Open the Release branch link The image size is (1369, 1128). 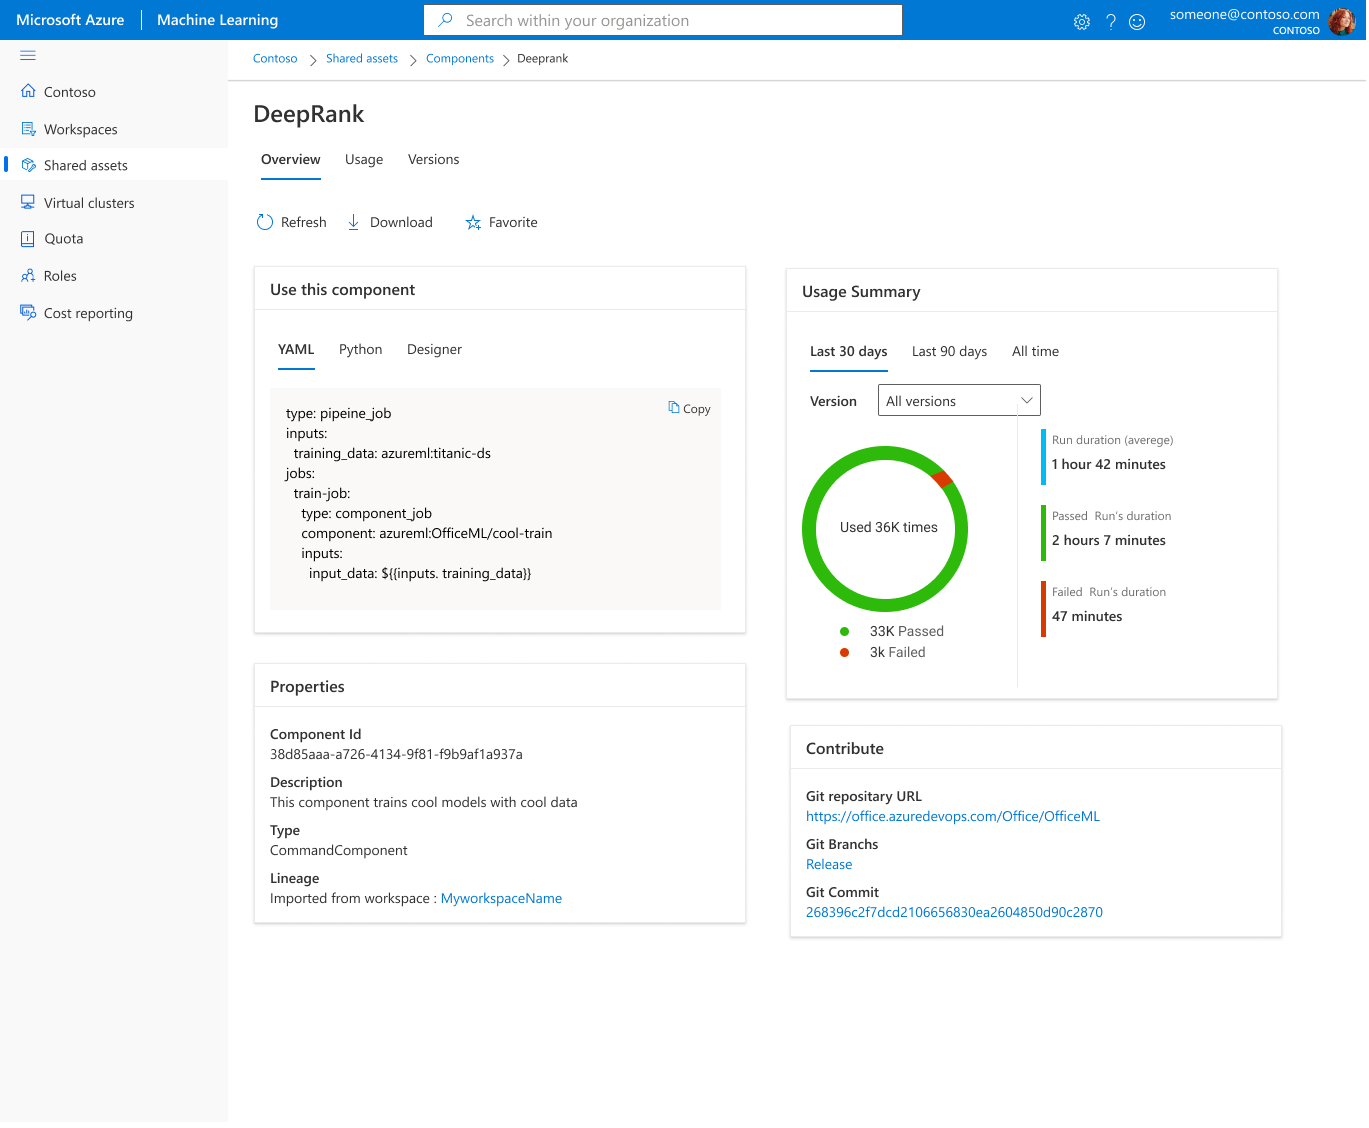coord(829,864)
